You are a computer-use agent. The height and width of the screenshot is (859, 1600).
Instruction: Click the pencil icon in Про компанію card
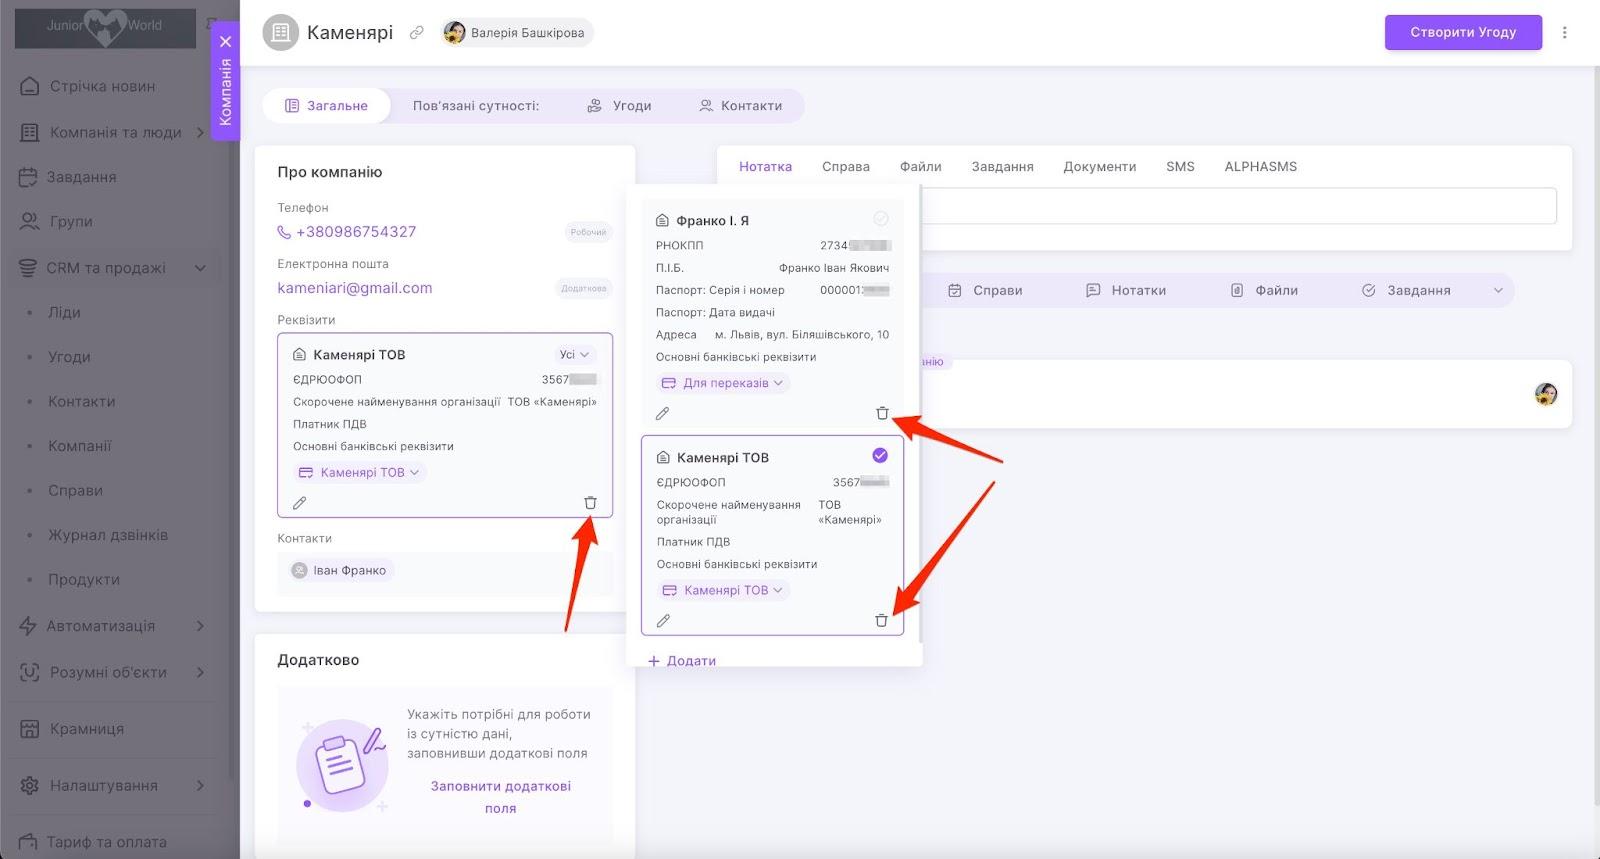click(299, 503)
